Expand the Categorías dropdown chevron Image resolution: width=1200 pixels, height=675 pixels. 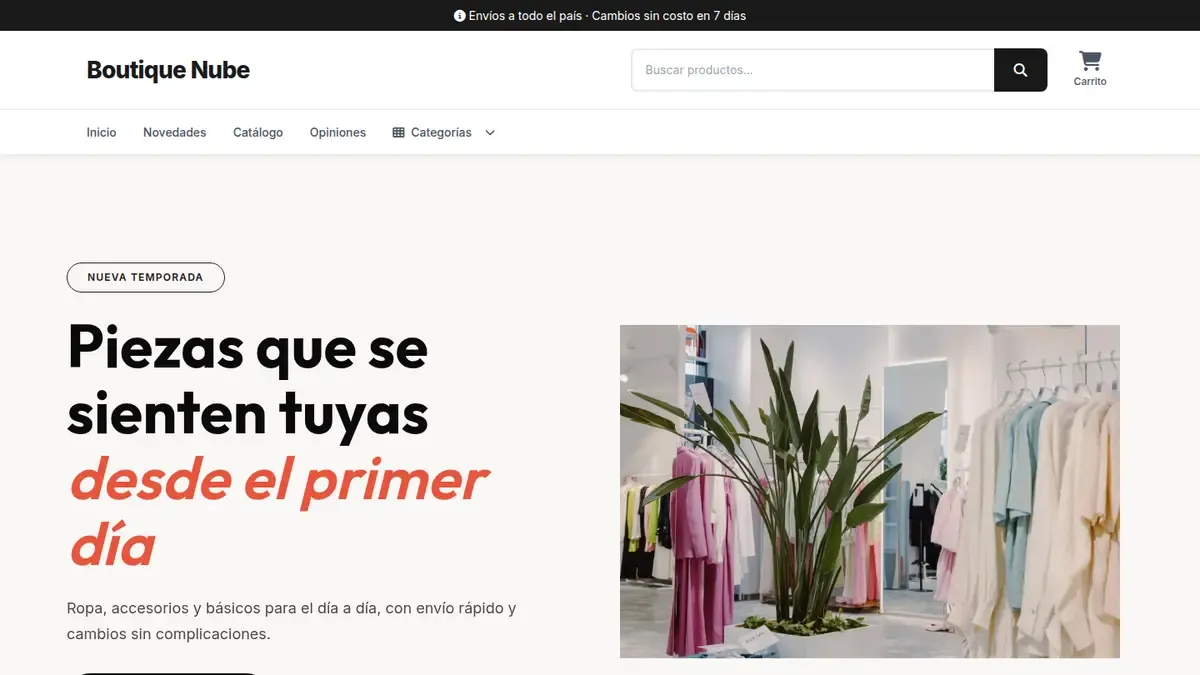coord(490,132)
